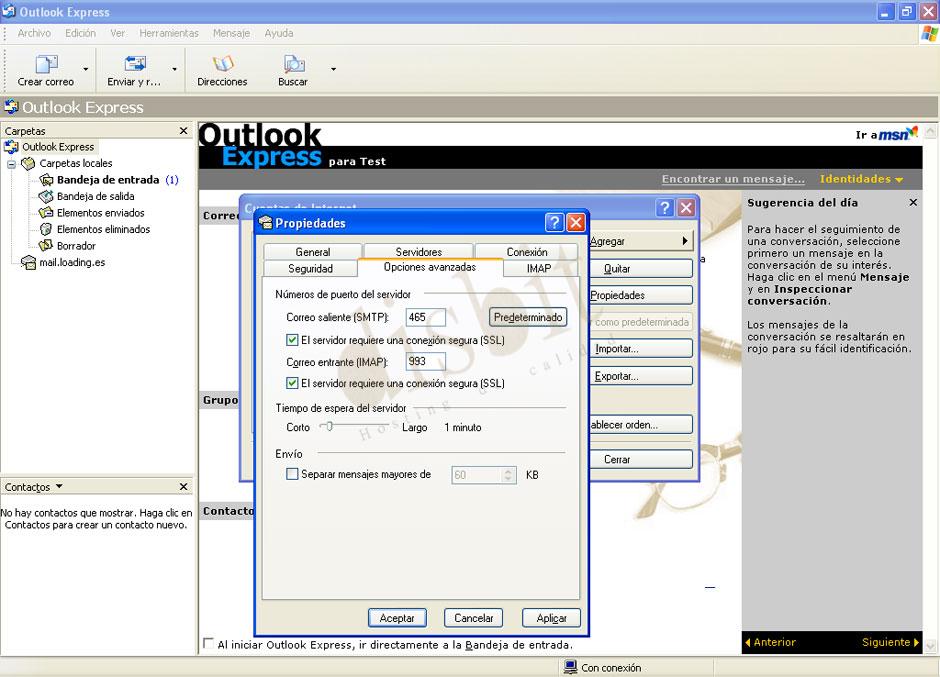Viewport: 940px width, 677px height.
Task: Open the Herramientas menu
Action: pos(168,32)
